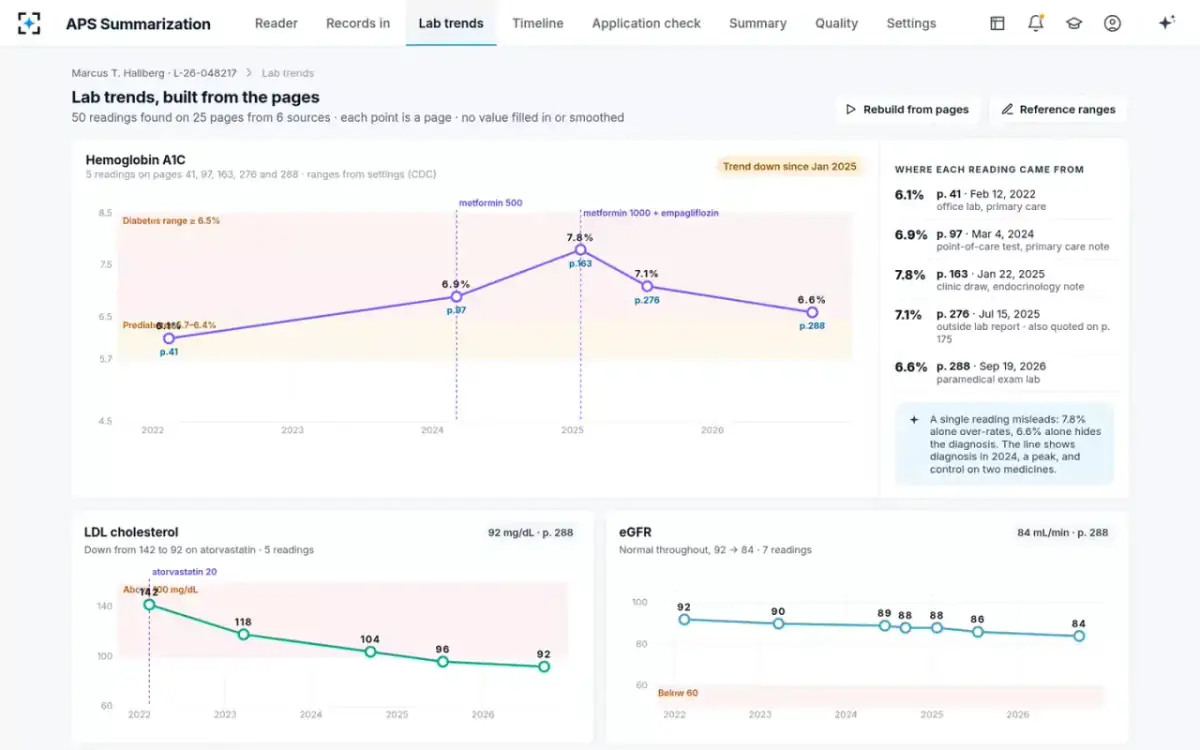
Task: Go to the Summary tab
Action: point(758,23)
